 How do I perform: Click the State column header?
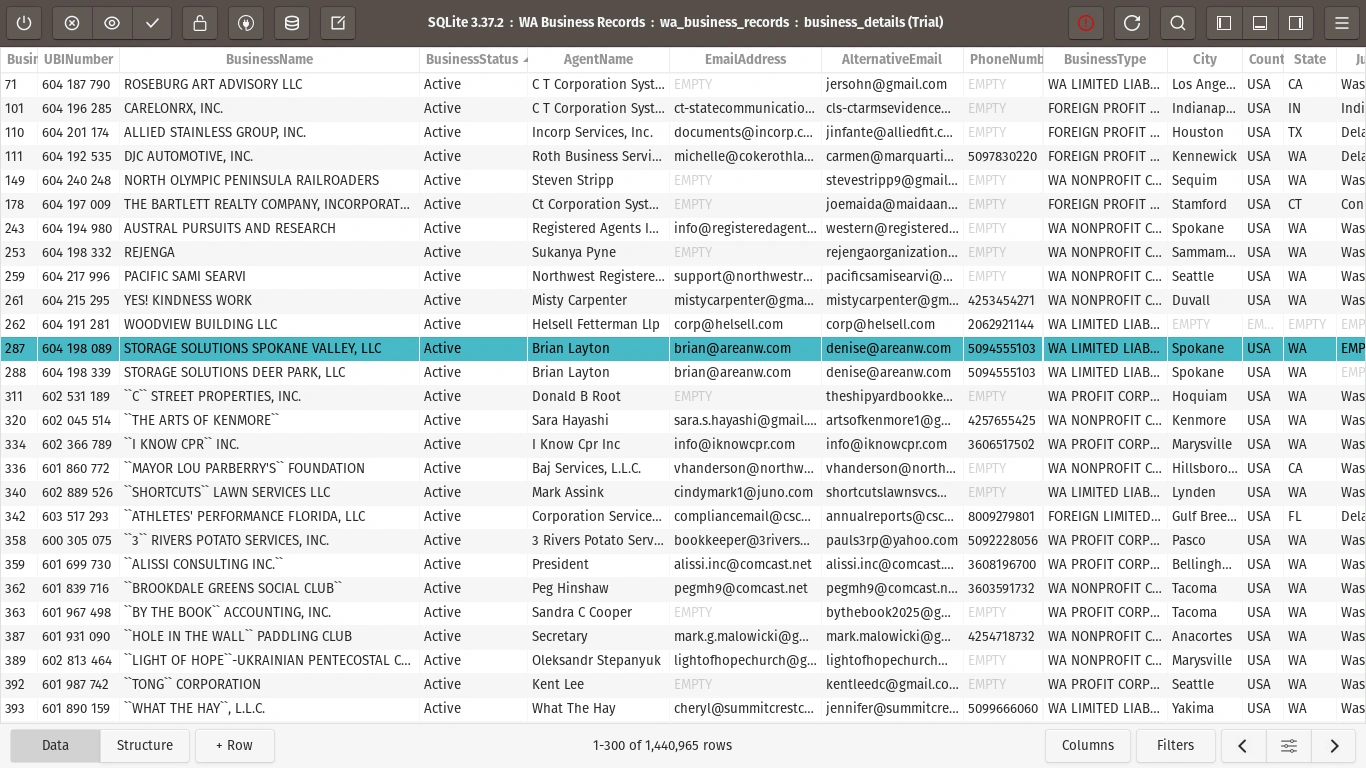[1310, 59]
